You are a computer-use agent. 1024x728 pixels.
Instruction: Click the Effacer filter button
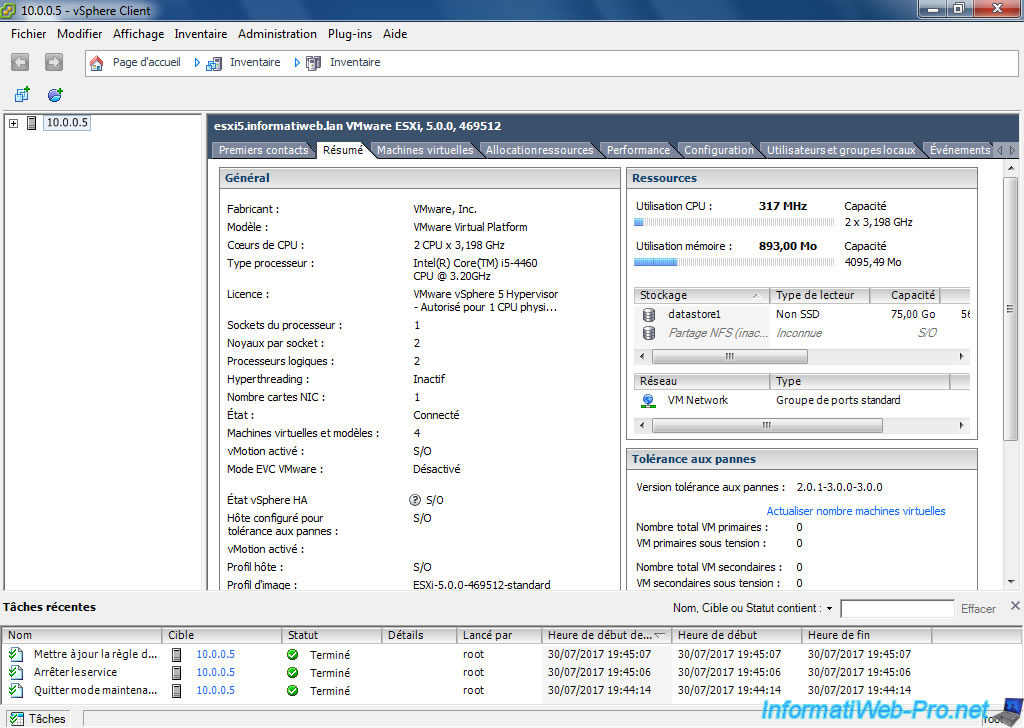pos(978,609)
